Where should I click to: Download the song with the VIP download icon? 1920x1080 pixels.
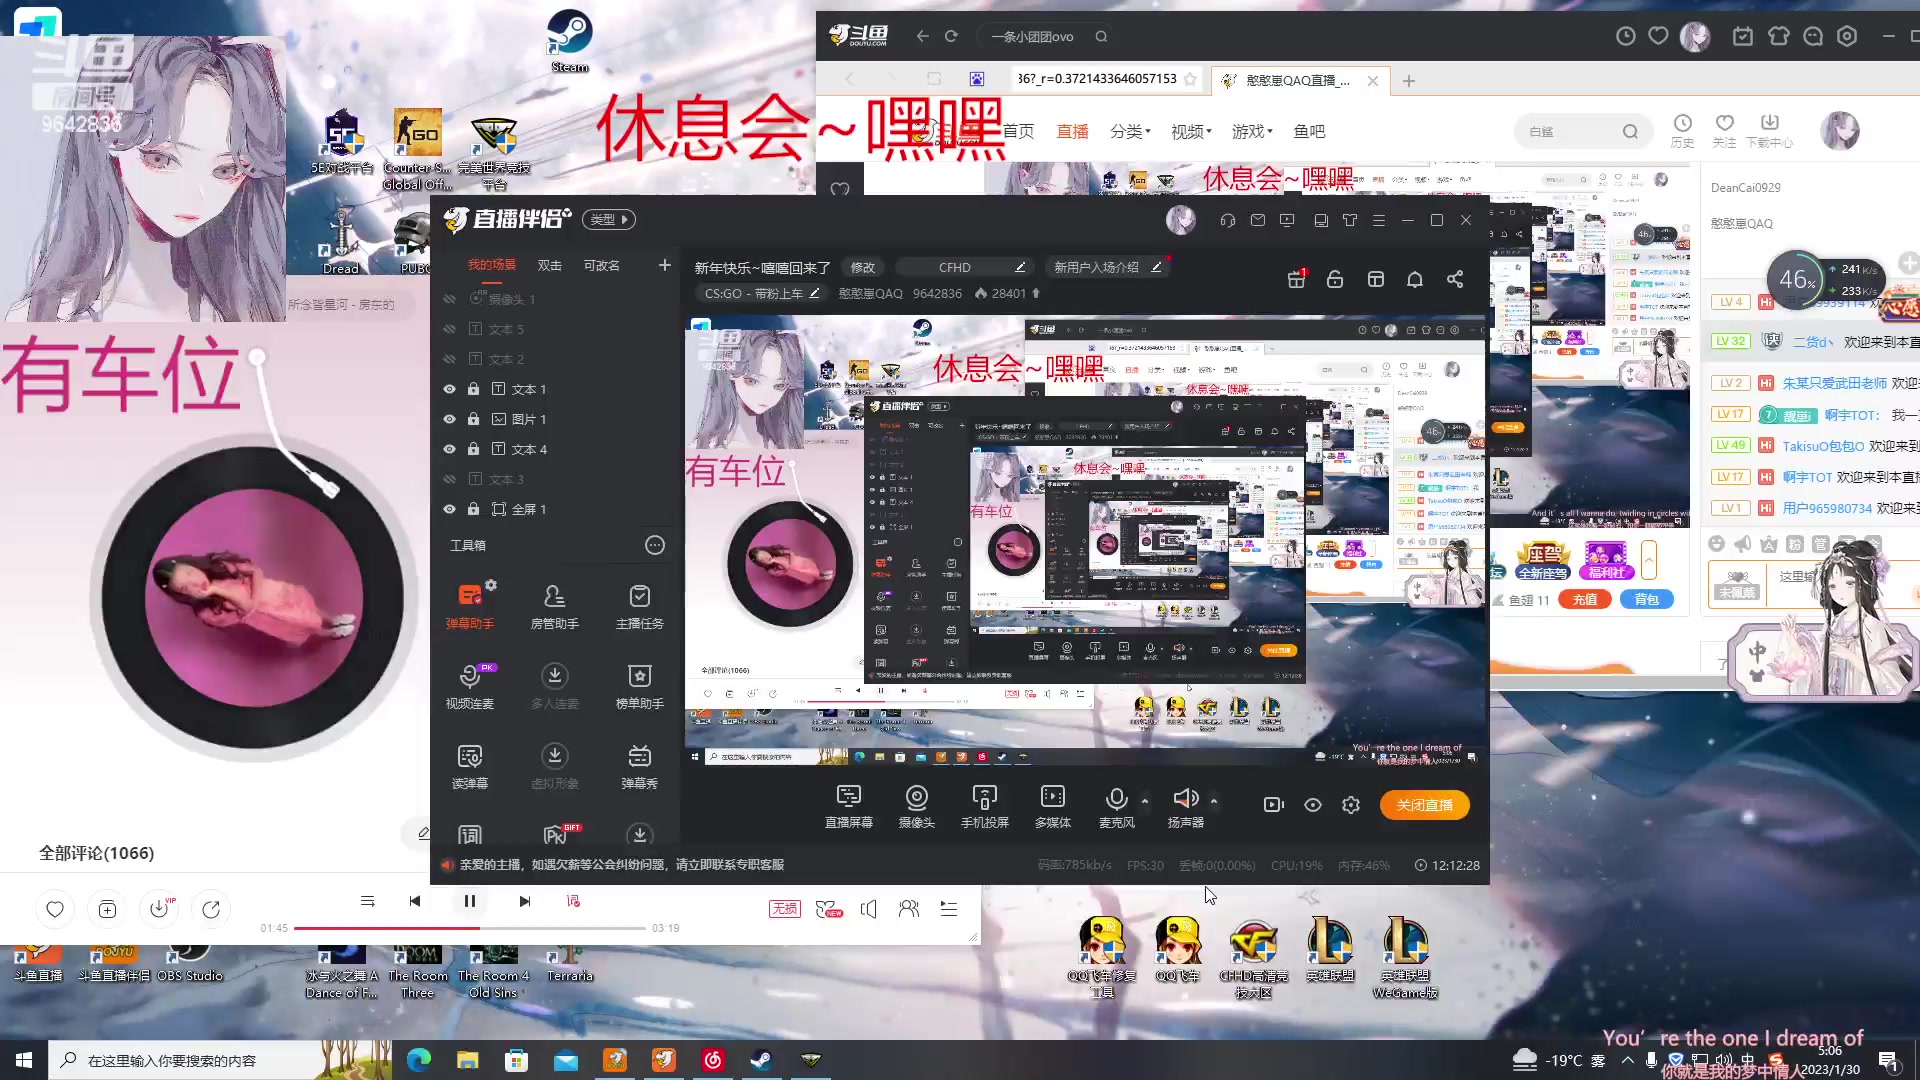[x=159, y=909]
